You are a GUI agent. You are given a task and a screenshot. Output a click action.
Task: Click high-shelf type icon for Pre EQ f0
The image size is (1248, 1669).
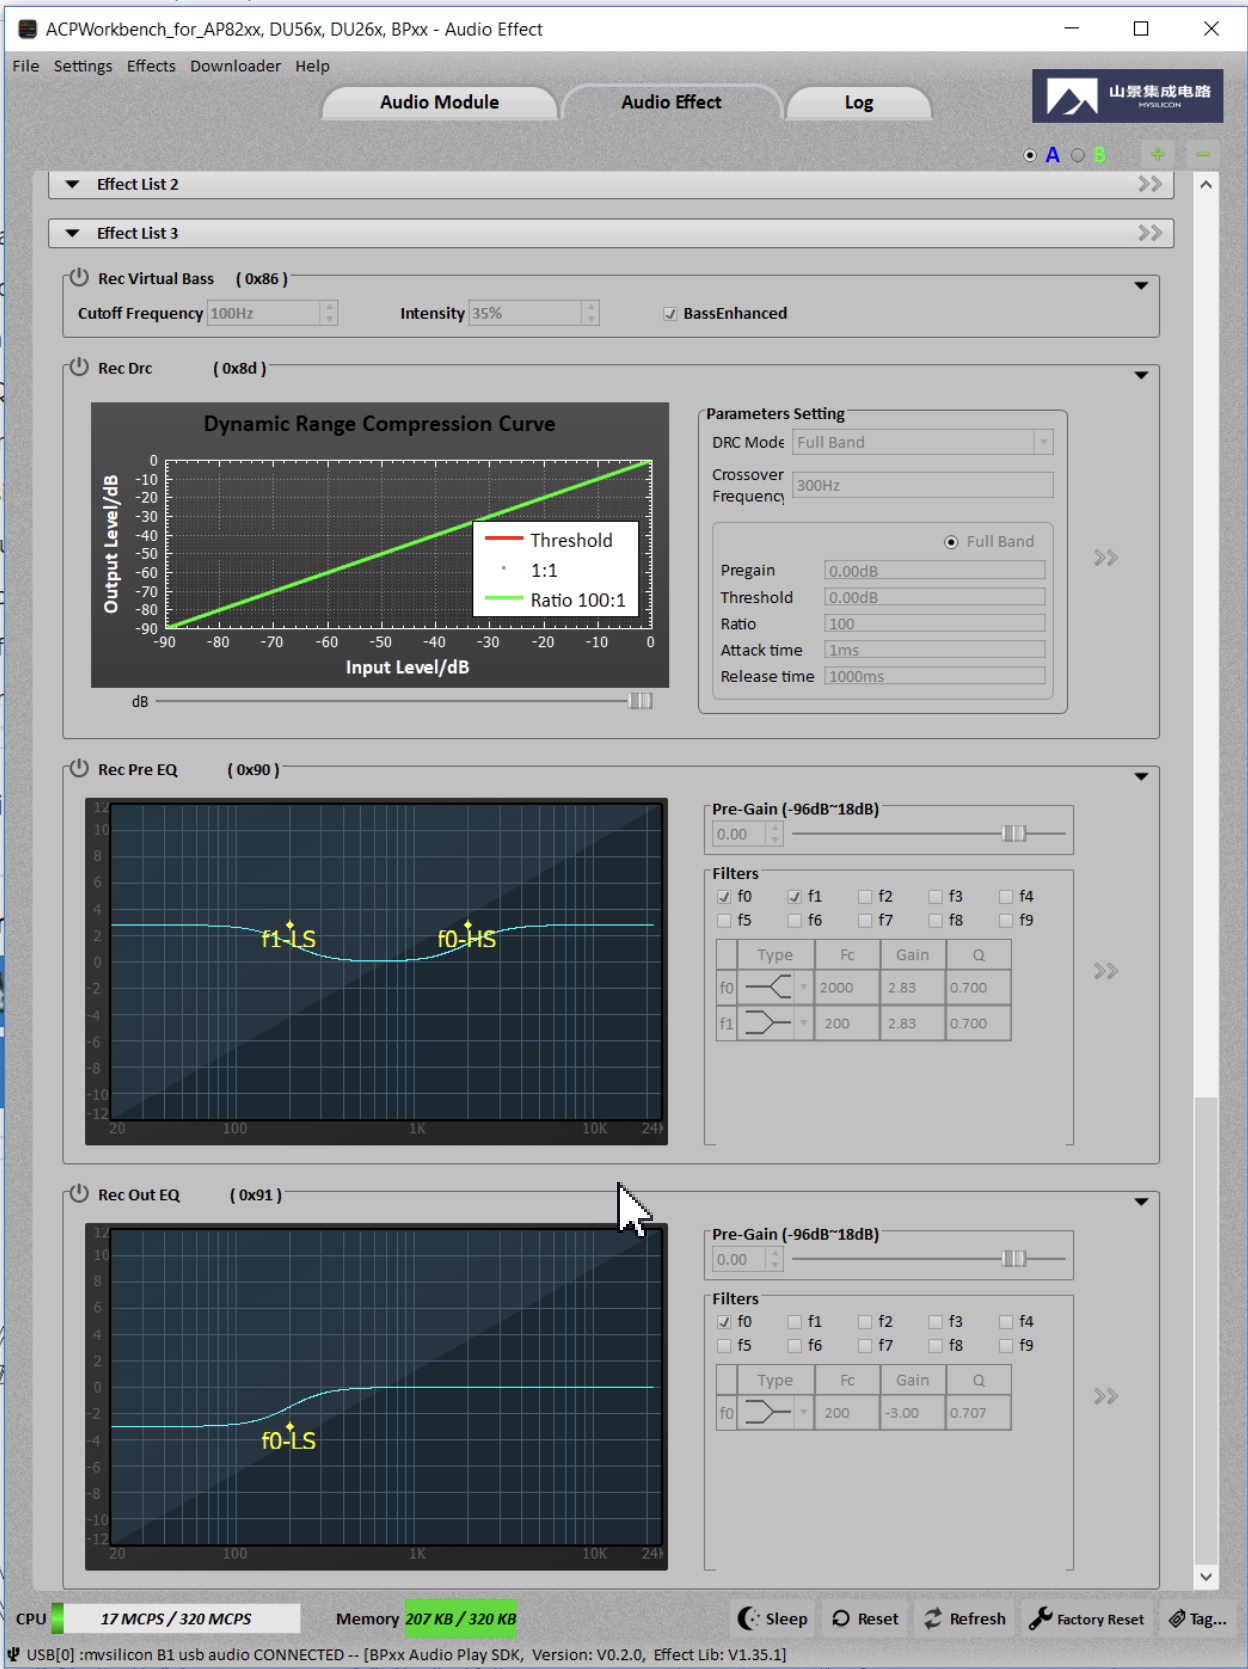pyautogui.click(x=768, y=987)
